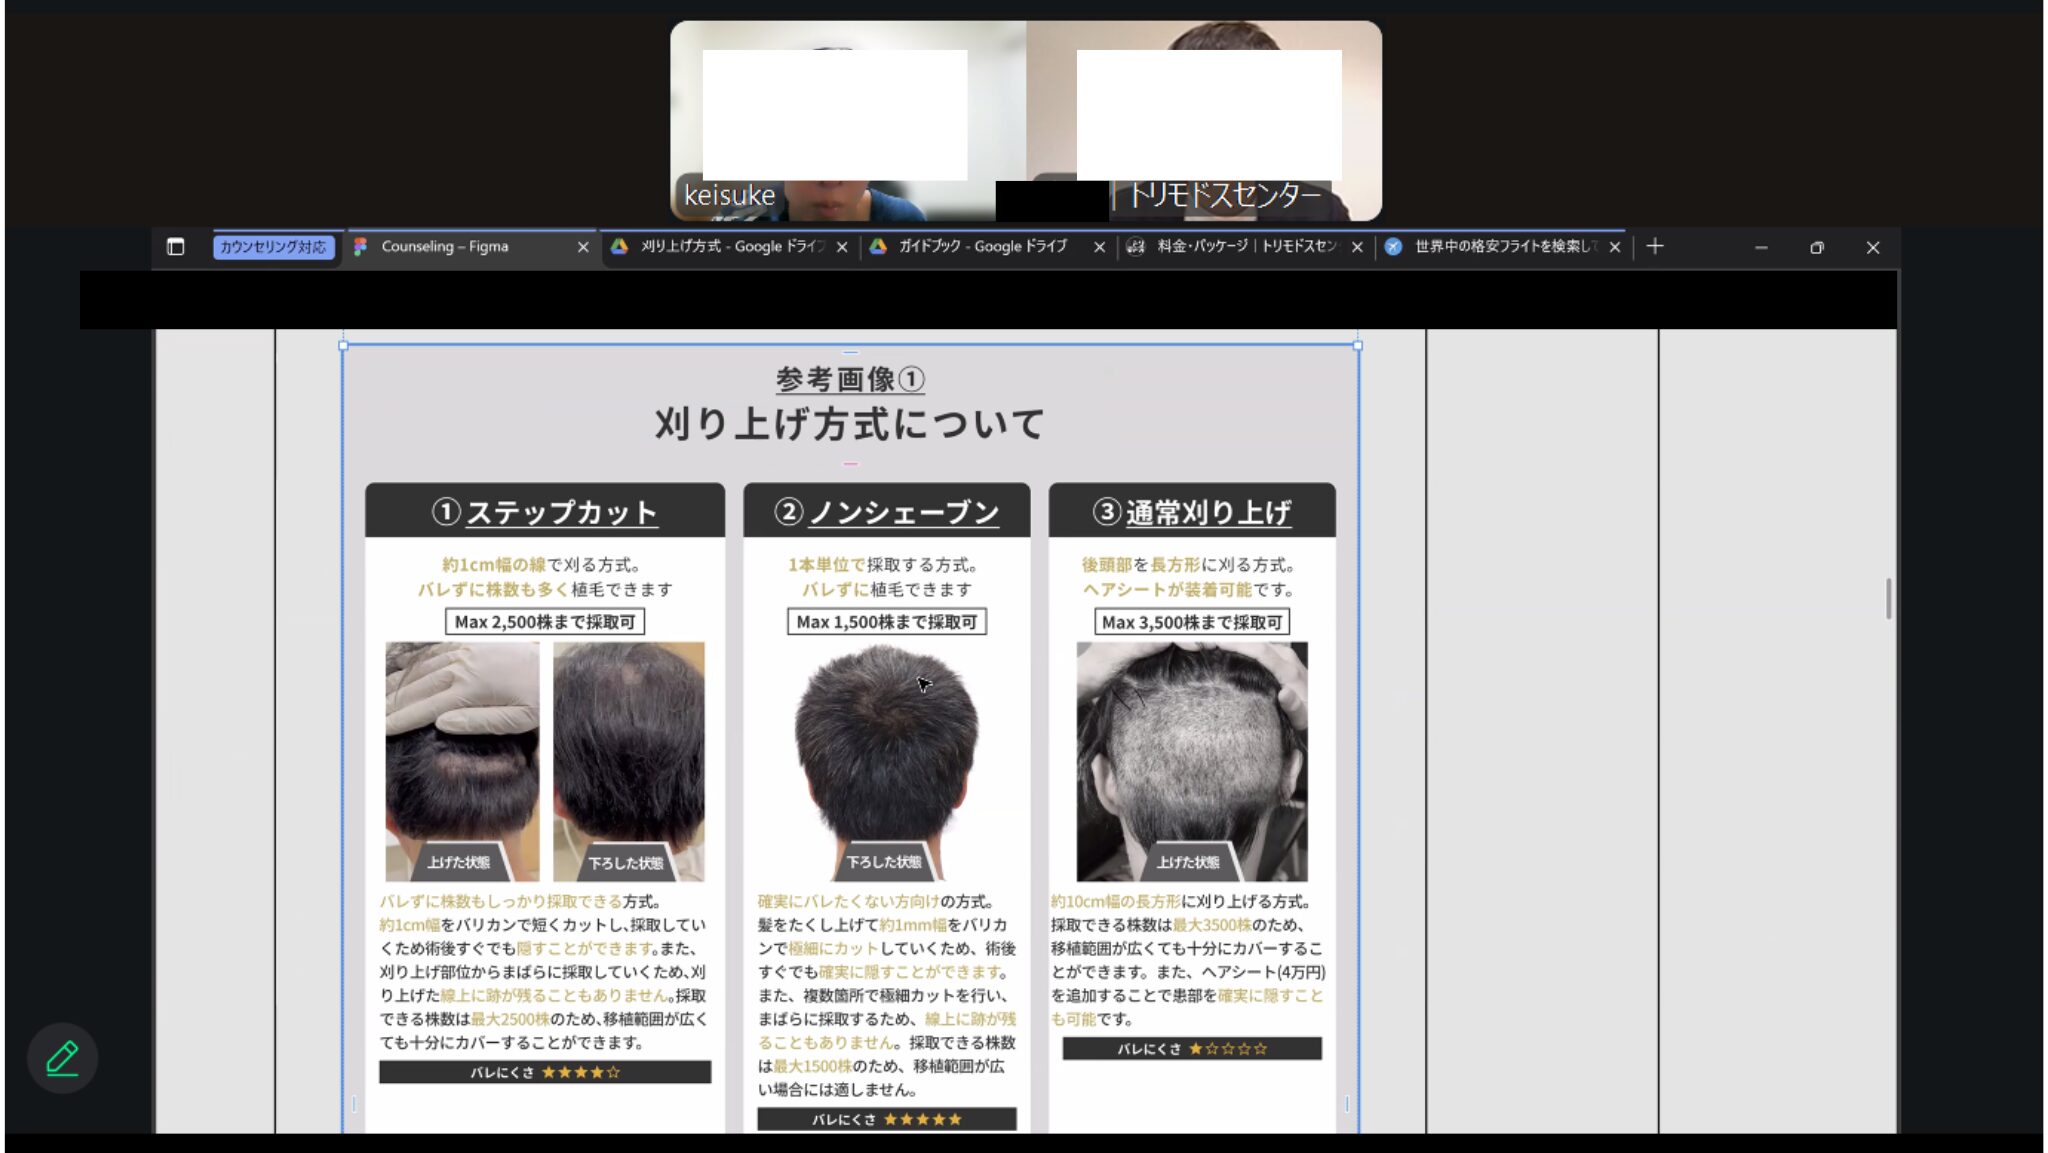Click the green pencil annotate icon
This screenshot has width=2048, height=1153.
62,1058
